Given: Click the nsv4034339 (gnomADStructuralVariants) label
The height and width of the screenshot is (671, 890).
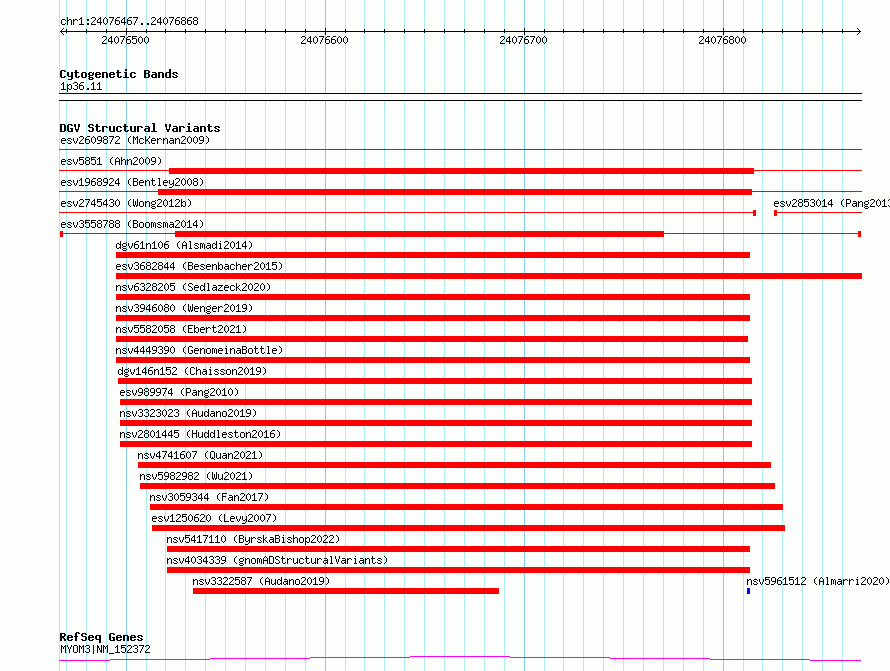Looking at the screenshot, I should pos(277,560).
